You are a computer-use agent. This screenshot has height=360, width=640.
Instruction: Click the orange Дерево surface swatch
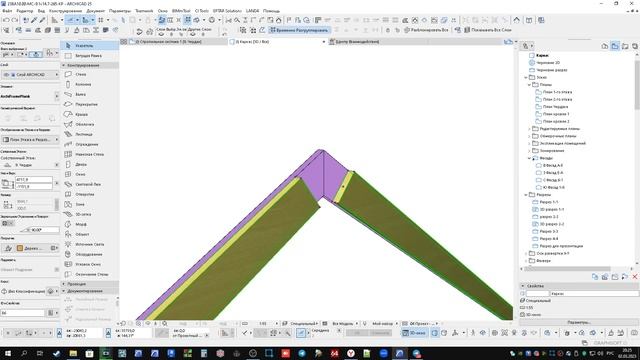20,248
